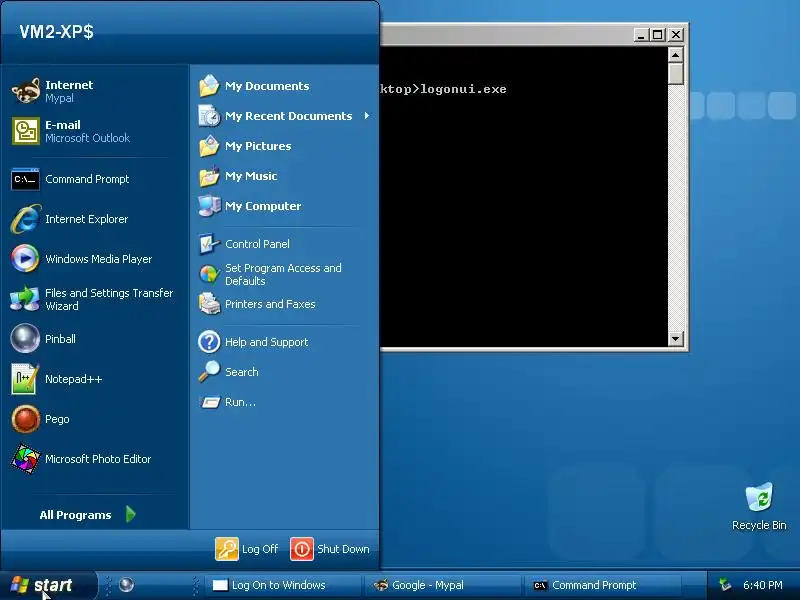
Task: Open Notepad++ icon
Action: pos(24,379)
